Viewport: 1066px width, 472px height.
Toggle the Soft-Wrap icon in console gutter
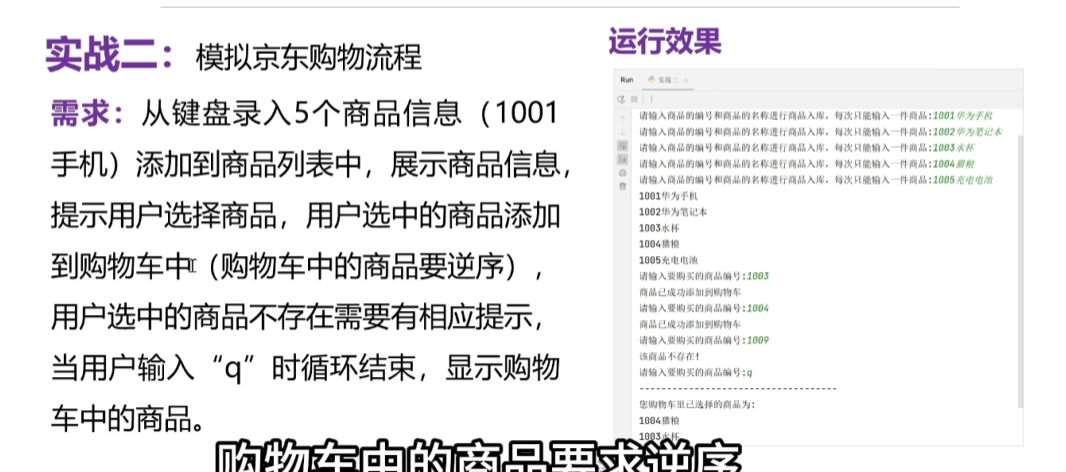622,146
